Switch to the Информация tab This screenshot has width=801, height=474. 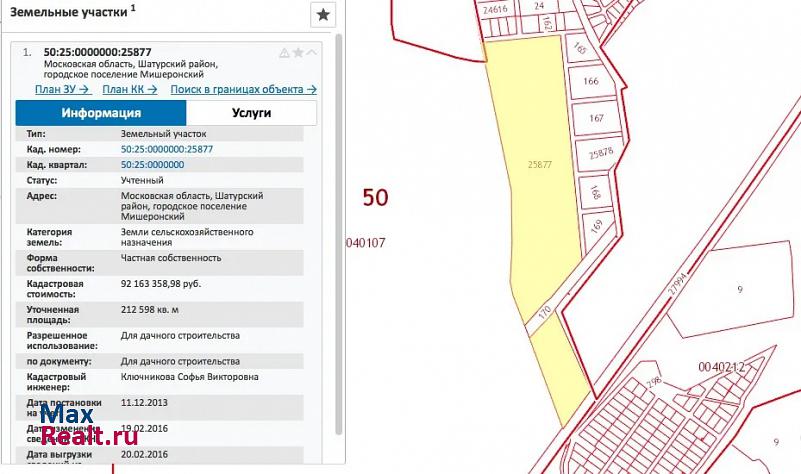101,113
